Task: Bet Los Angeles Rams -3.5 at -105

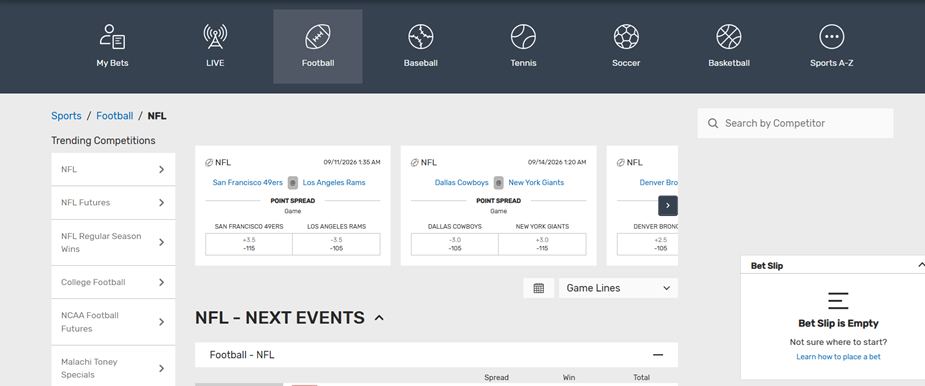Action: coord(336,244)
